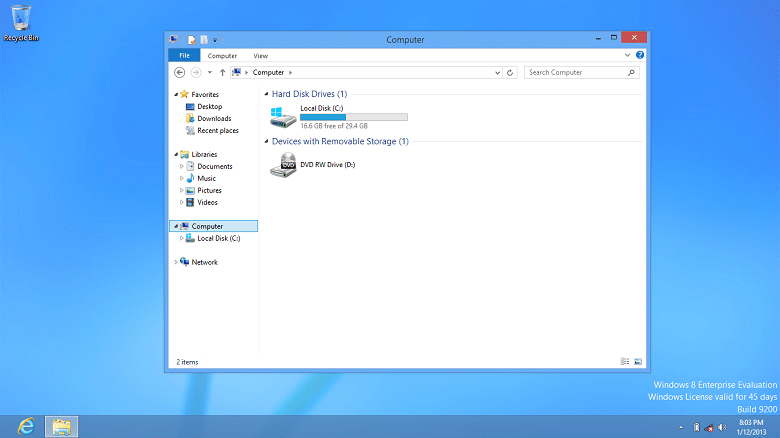Screen dimensions: 780x438
Task: Expand the Documents library node
Action: coord(182,166)
